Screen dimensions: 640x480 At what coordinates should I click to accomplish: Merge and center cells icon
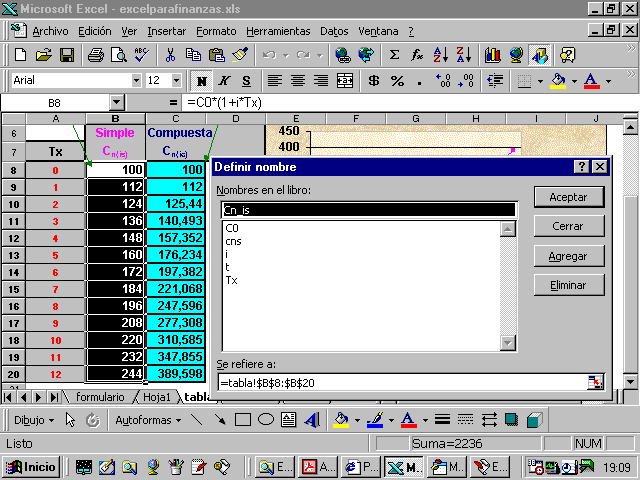[x=345, y=81]
